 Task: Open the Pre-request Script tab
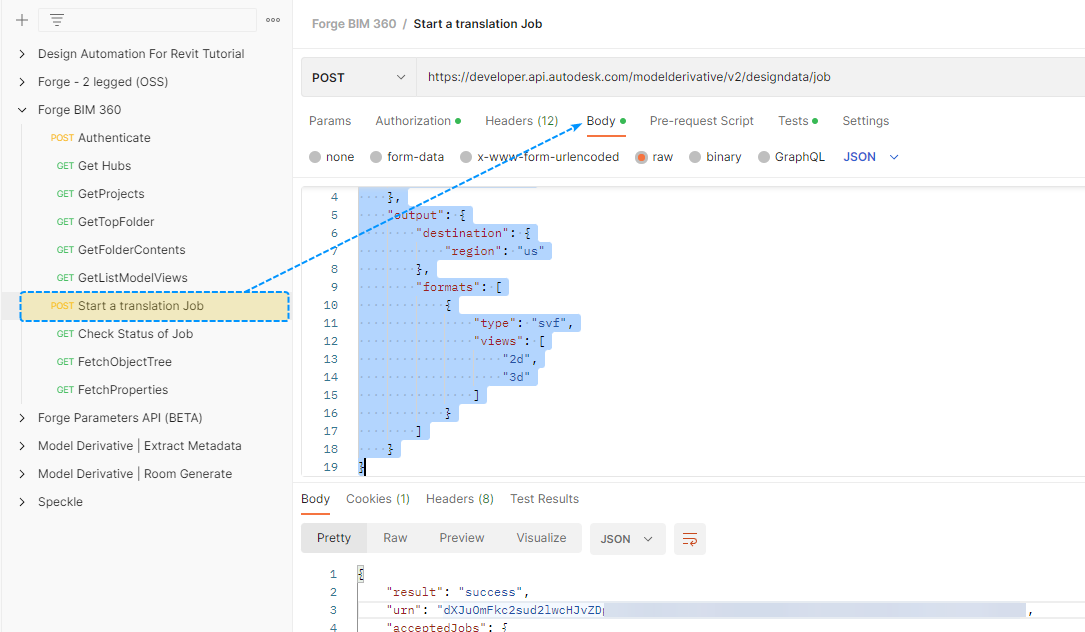pos(701,121)
